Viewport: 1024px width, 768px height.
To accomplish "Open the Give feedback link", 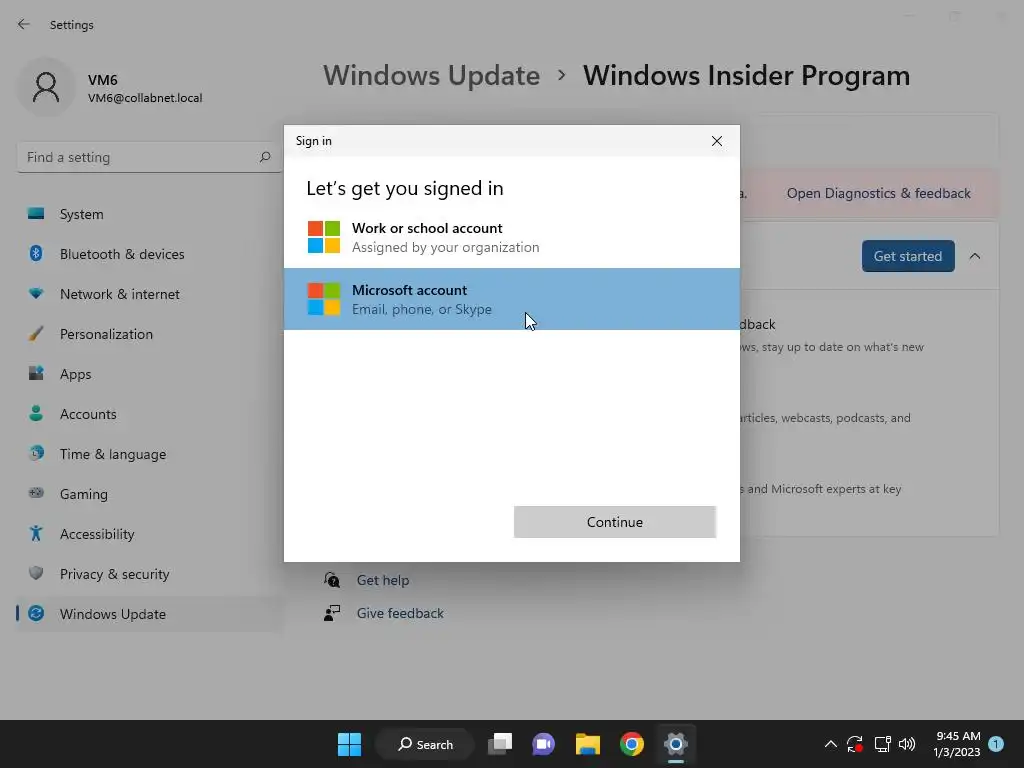I will [400, 613].
